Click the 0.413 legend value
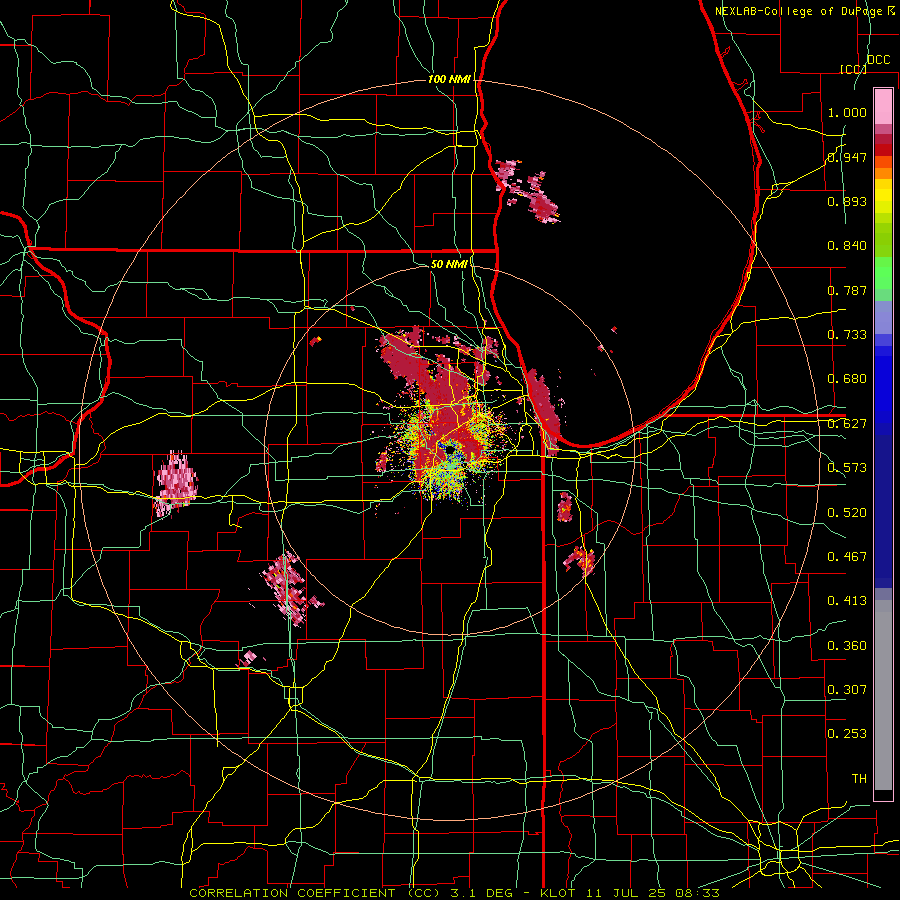 click(847, 601)
